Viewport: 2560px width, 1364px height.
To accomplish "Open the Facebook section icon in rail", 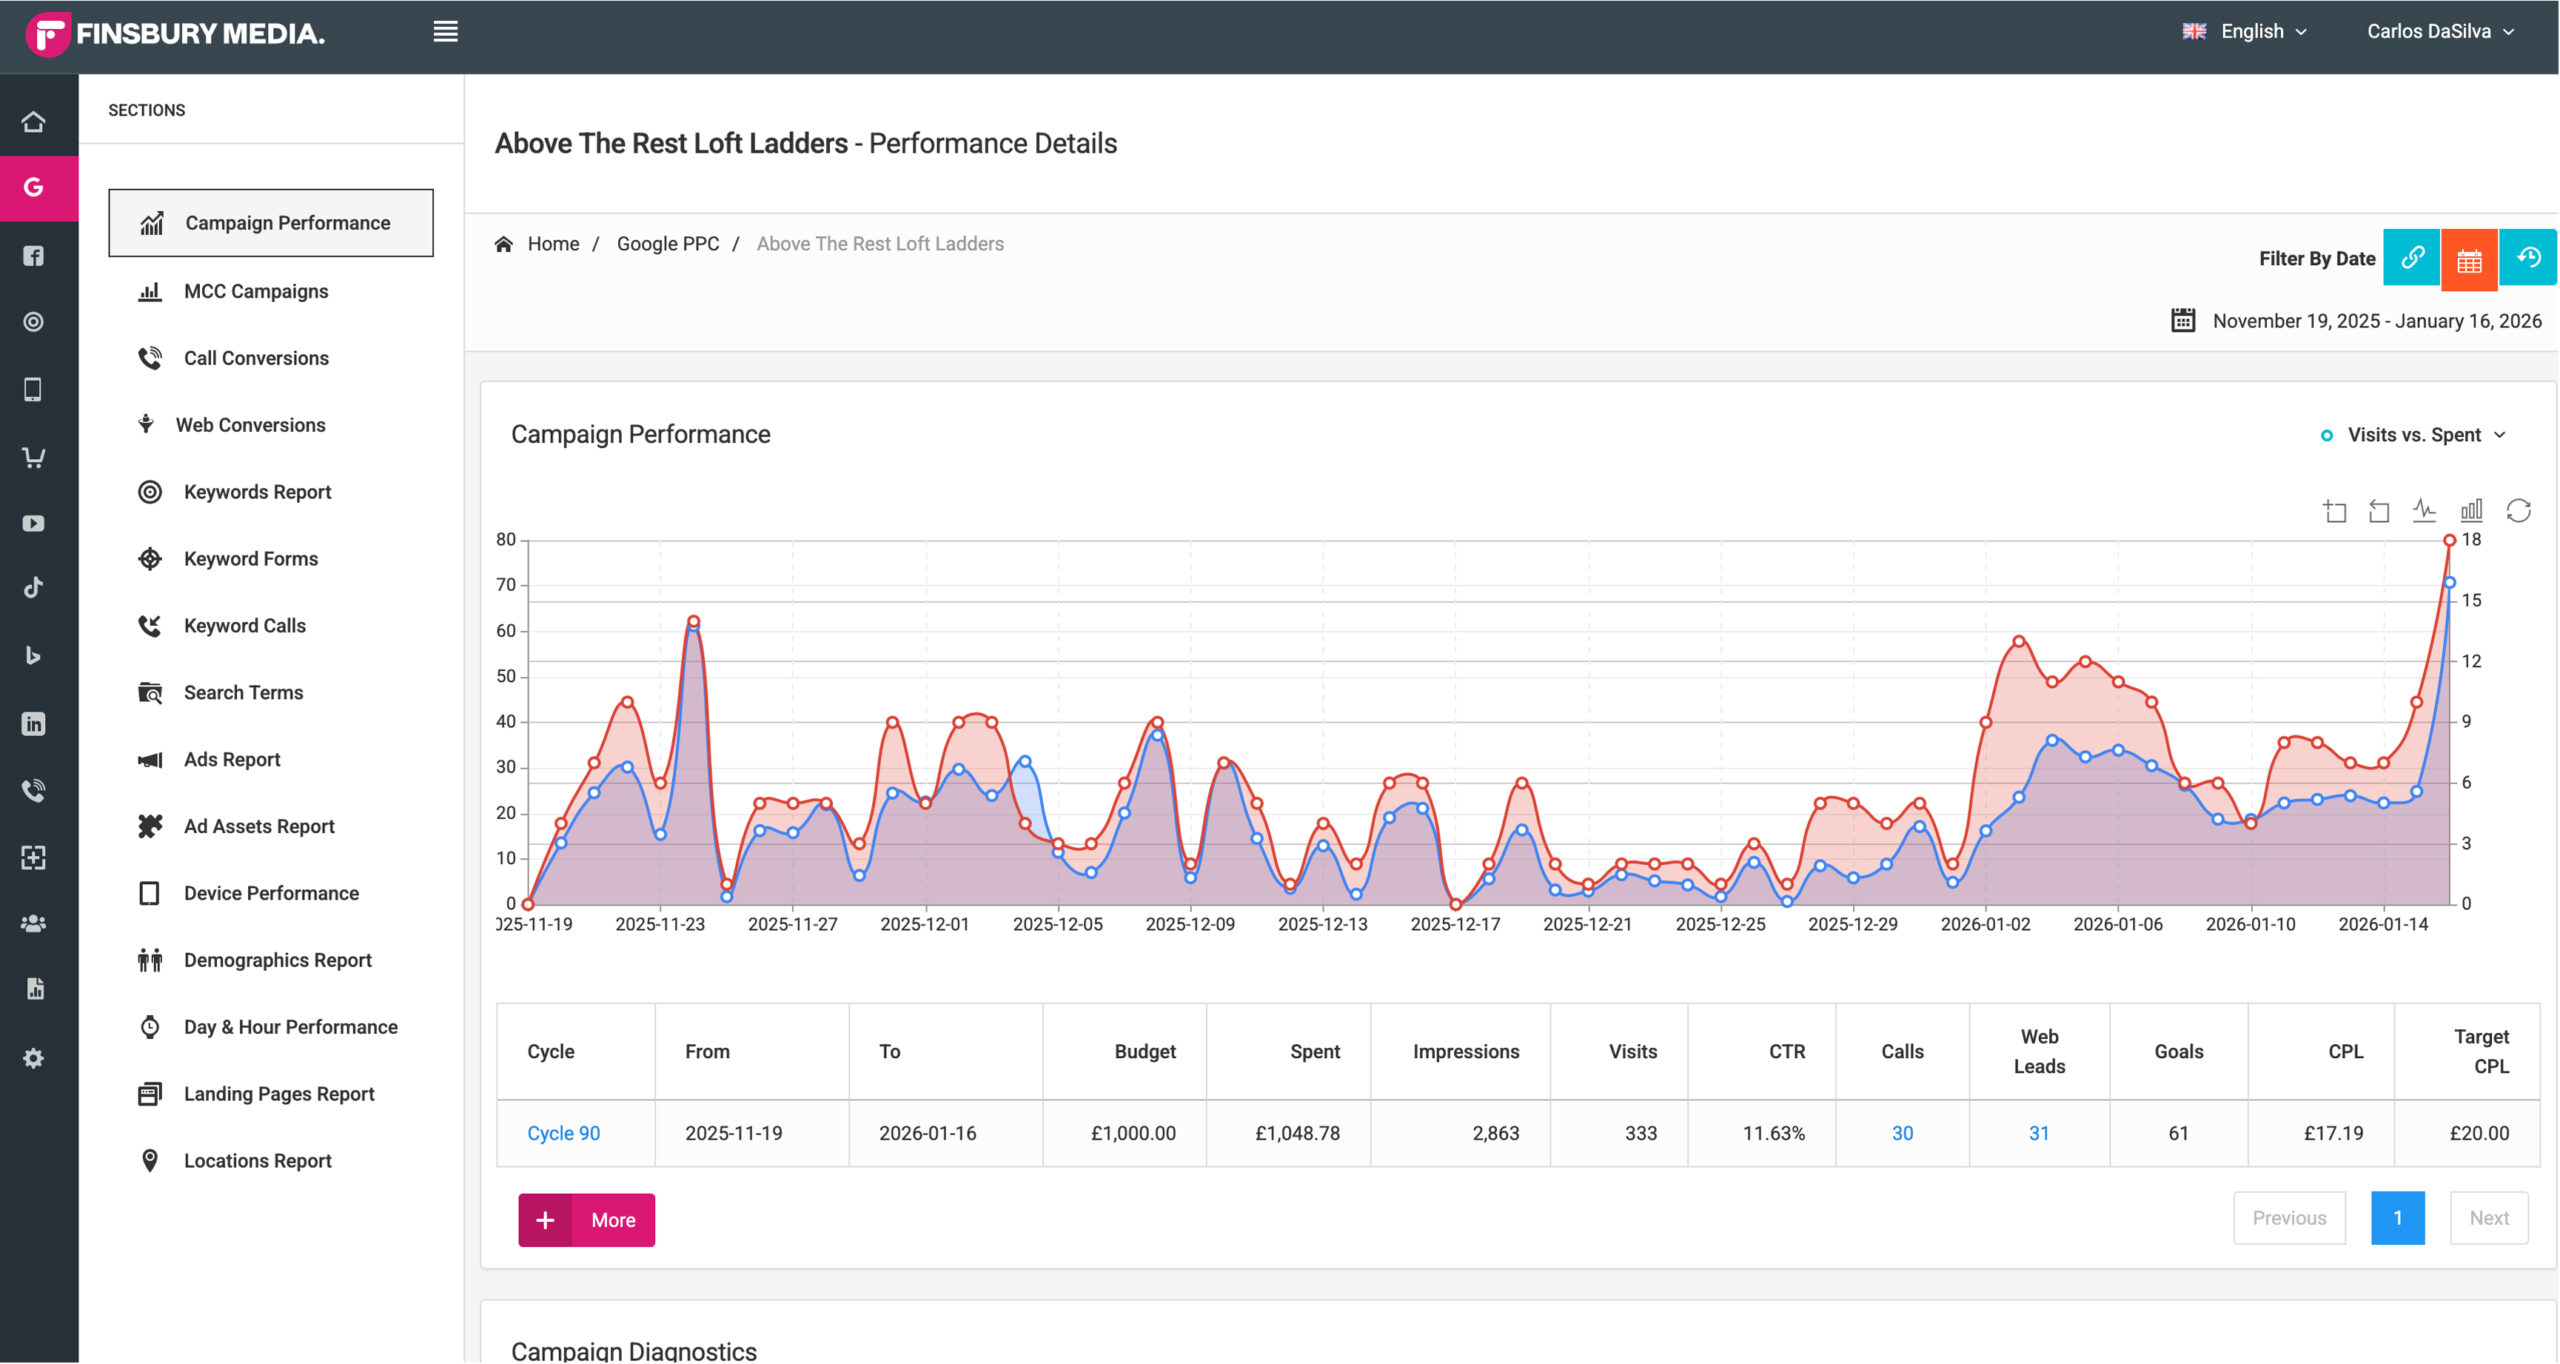I will pos(34,256).
